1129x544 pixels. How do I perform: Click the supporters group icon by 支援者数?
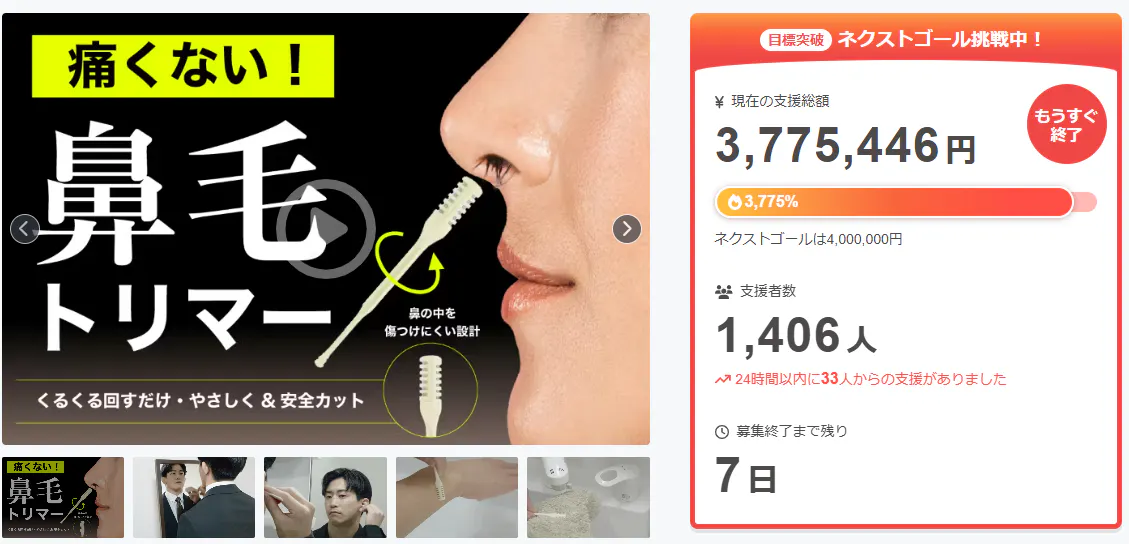coord(723,292)
